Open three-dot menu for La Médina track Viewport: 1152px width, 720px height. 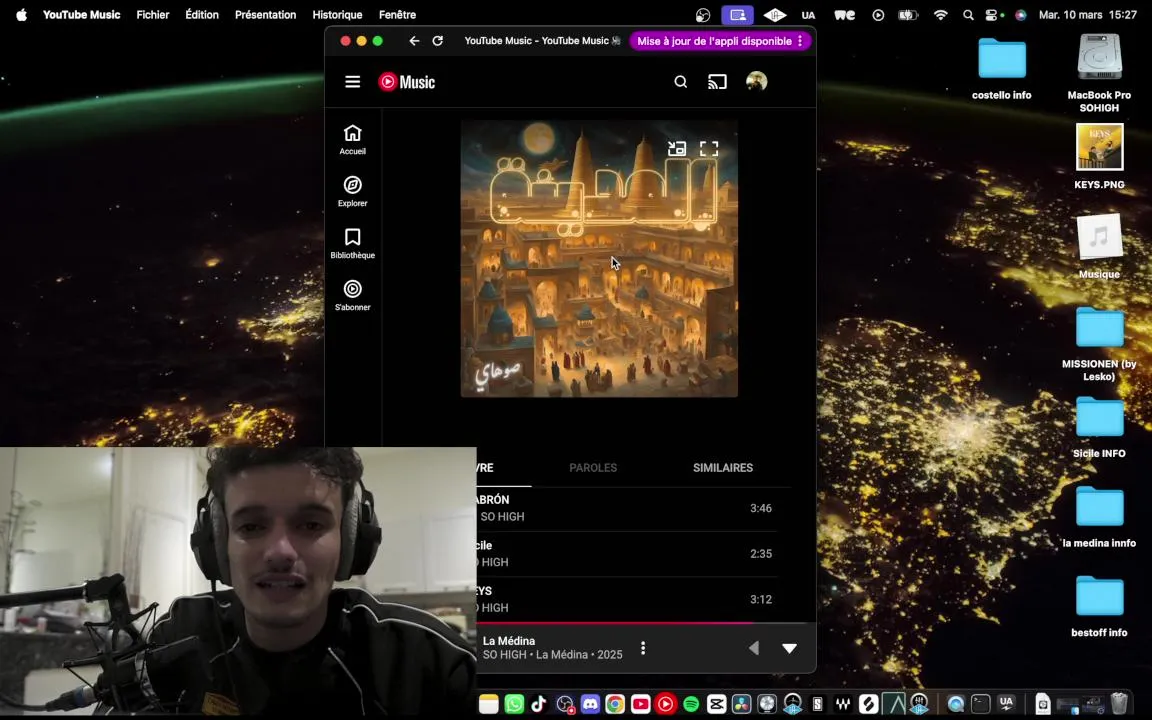pos(643,648)
